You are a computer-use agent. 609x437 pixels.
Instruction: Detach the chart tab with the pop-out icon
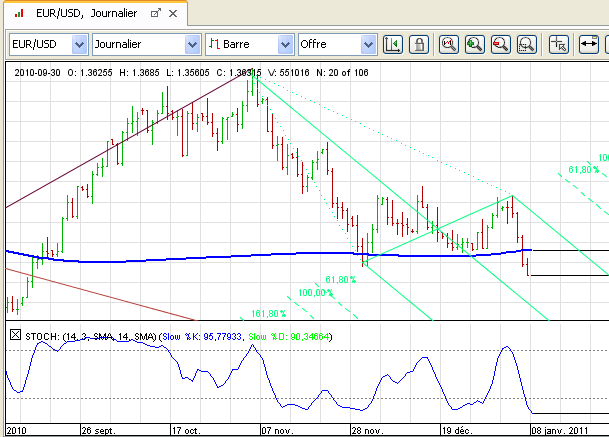(x=155, y=14)
